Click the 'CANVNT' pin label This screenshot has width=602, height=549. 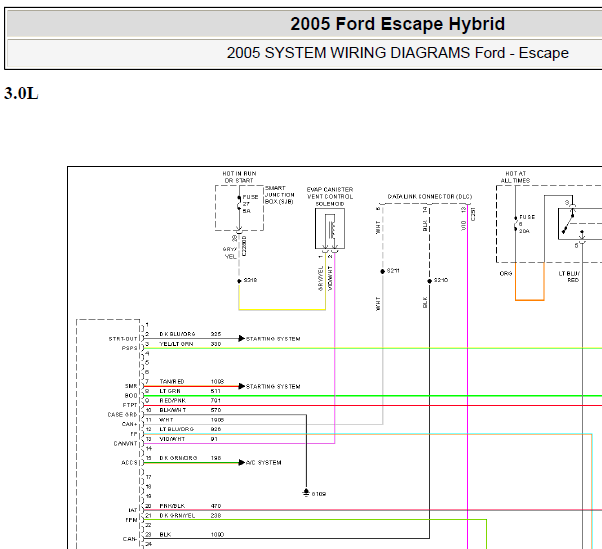(x=126, y=443)
